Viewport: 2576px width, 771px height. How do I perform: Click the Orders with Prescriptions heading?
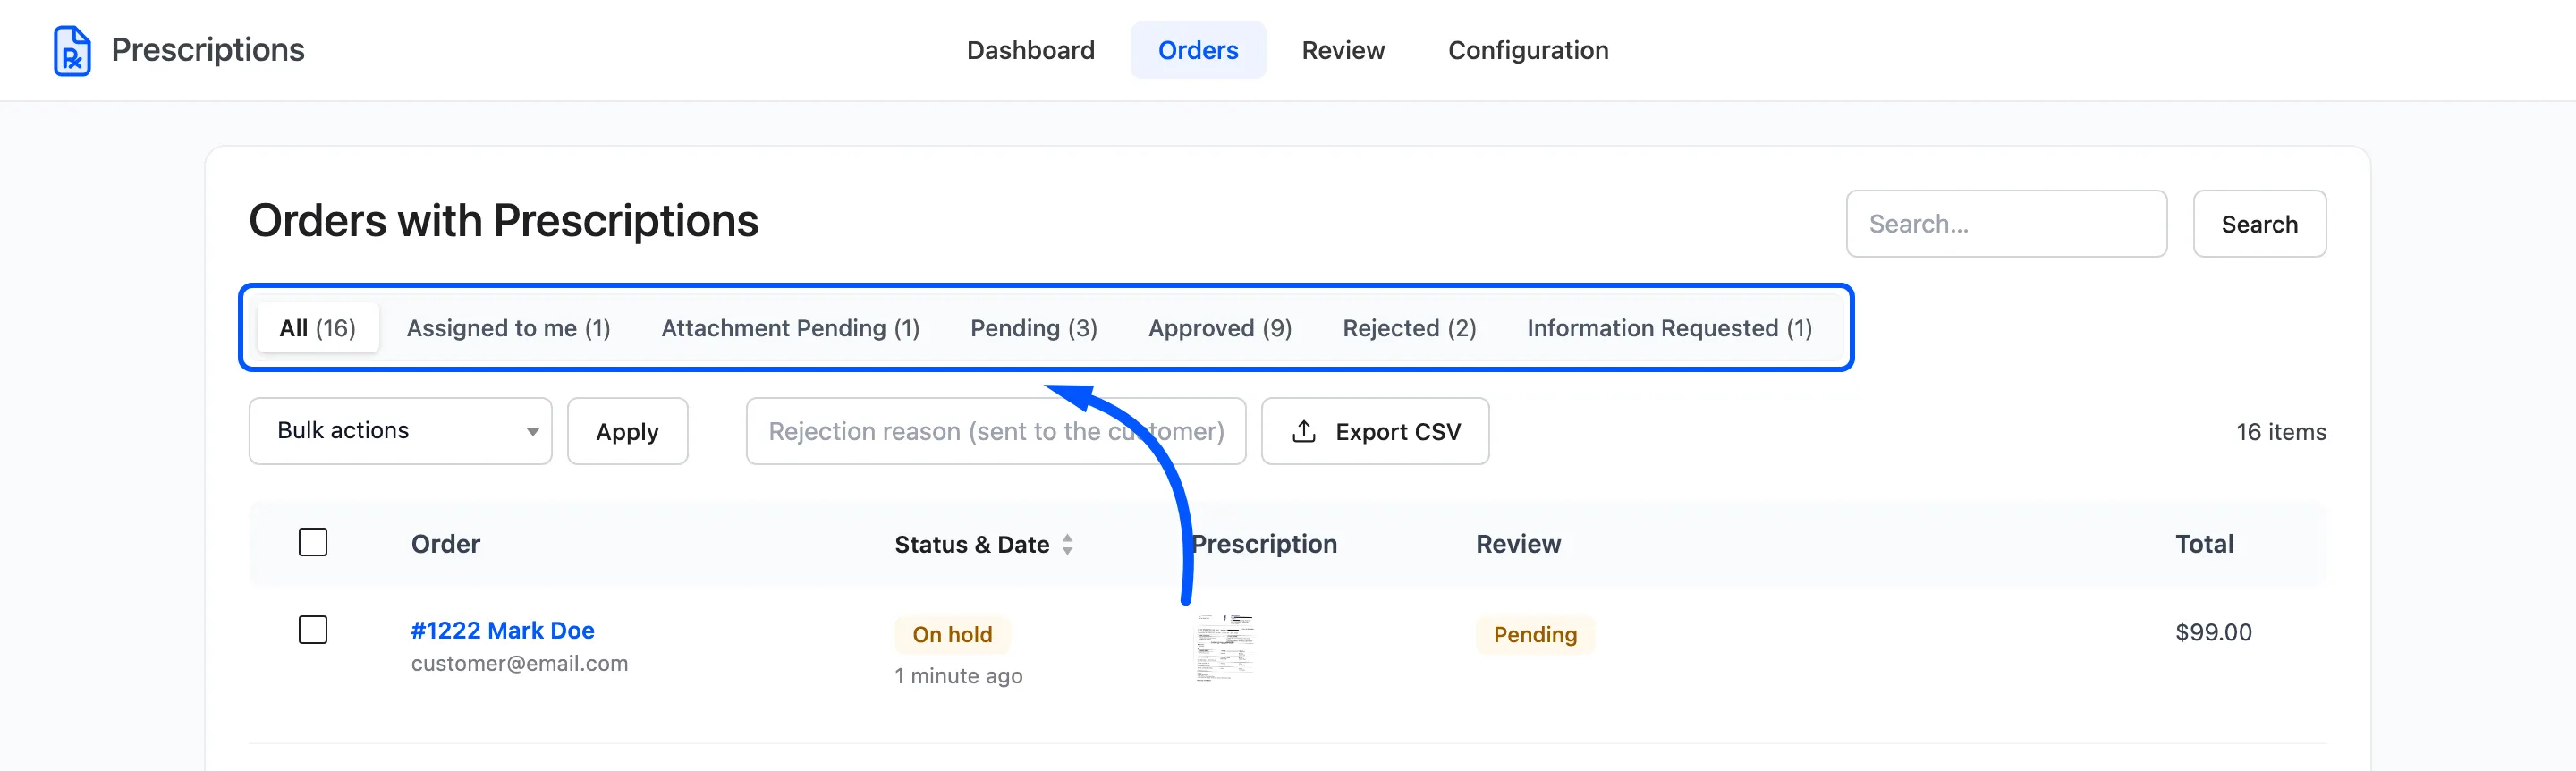[503, 221]
